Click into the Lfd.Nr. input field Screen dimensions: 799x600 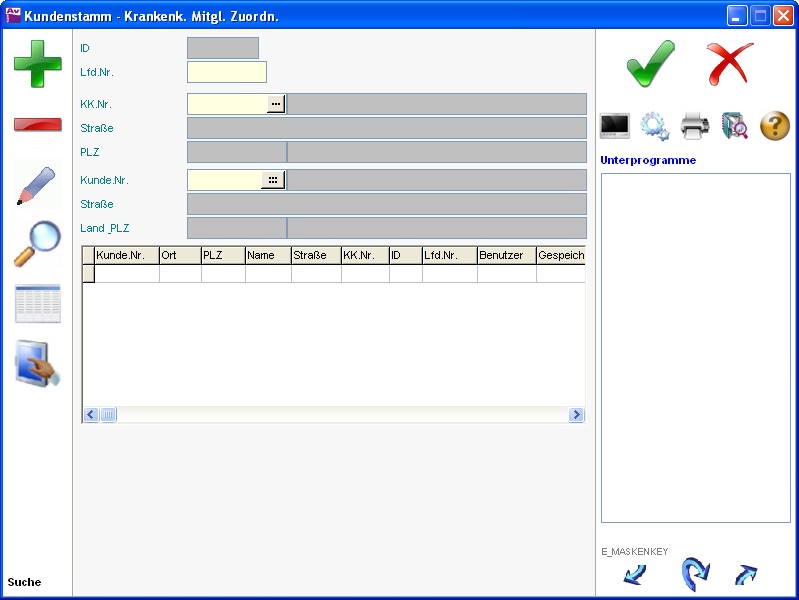click(x=227, y=72)
